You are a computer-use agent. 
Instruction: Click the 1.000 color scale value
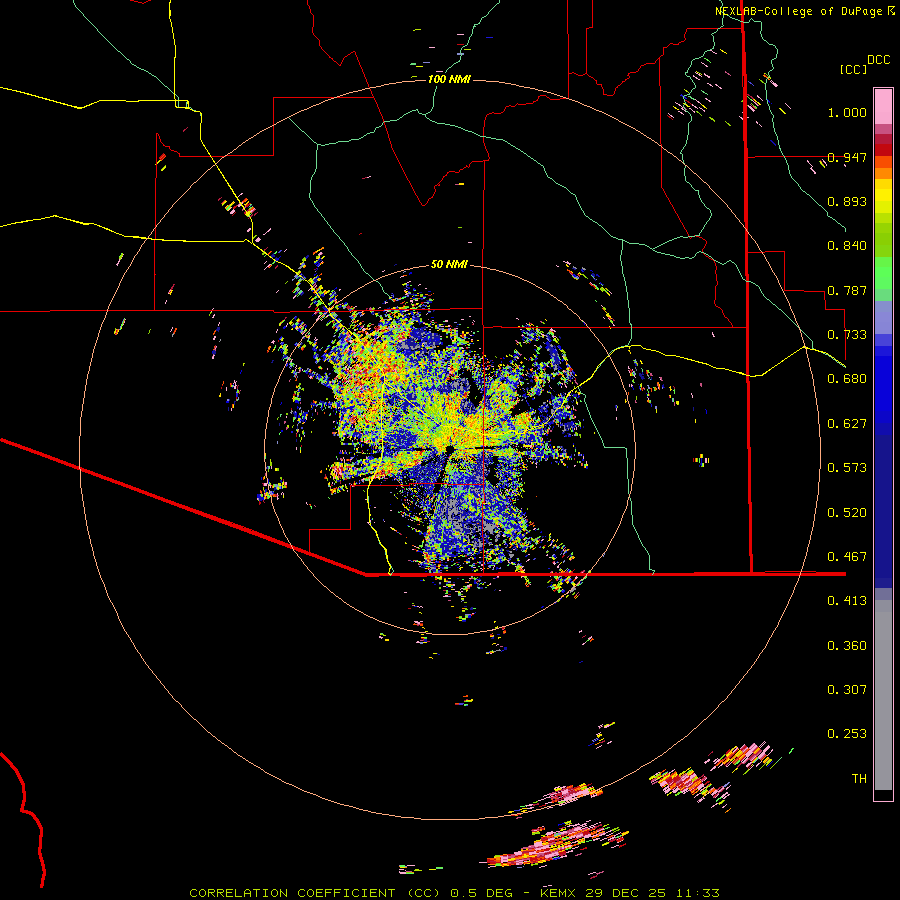[x=847, y=112]
